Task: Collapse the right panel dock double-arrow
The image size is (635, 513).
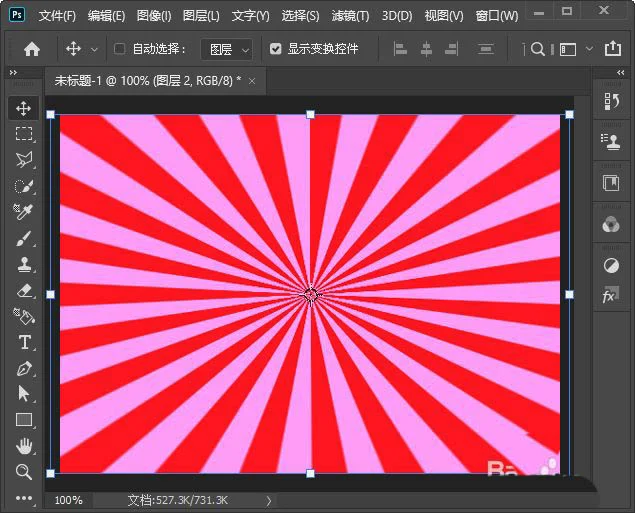Action: pos(620,72)
